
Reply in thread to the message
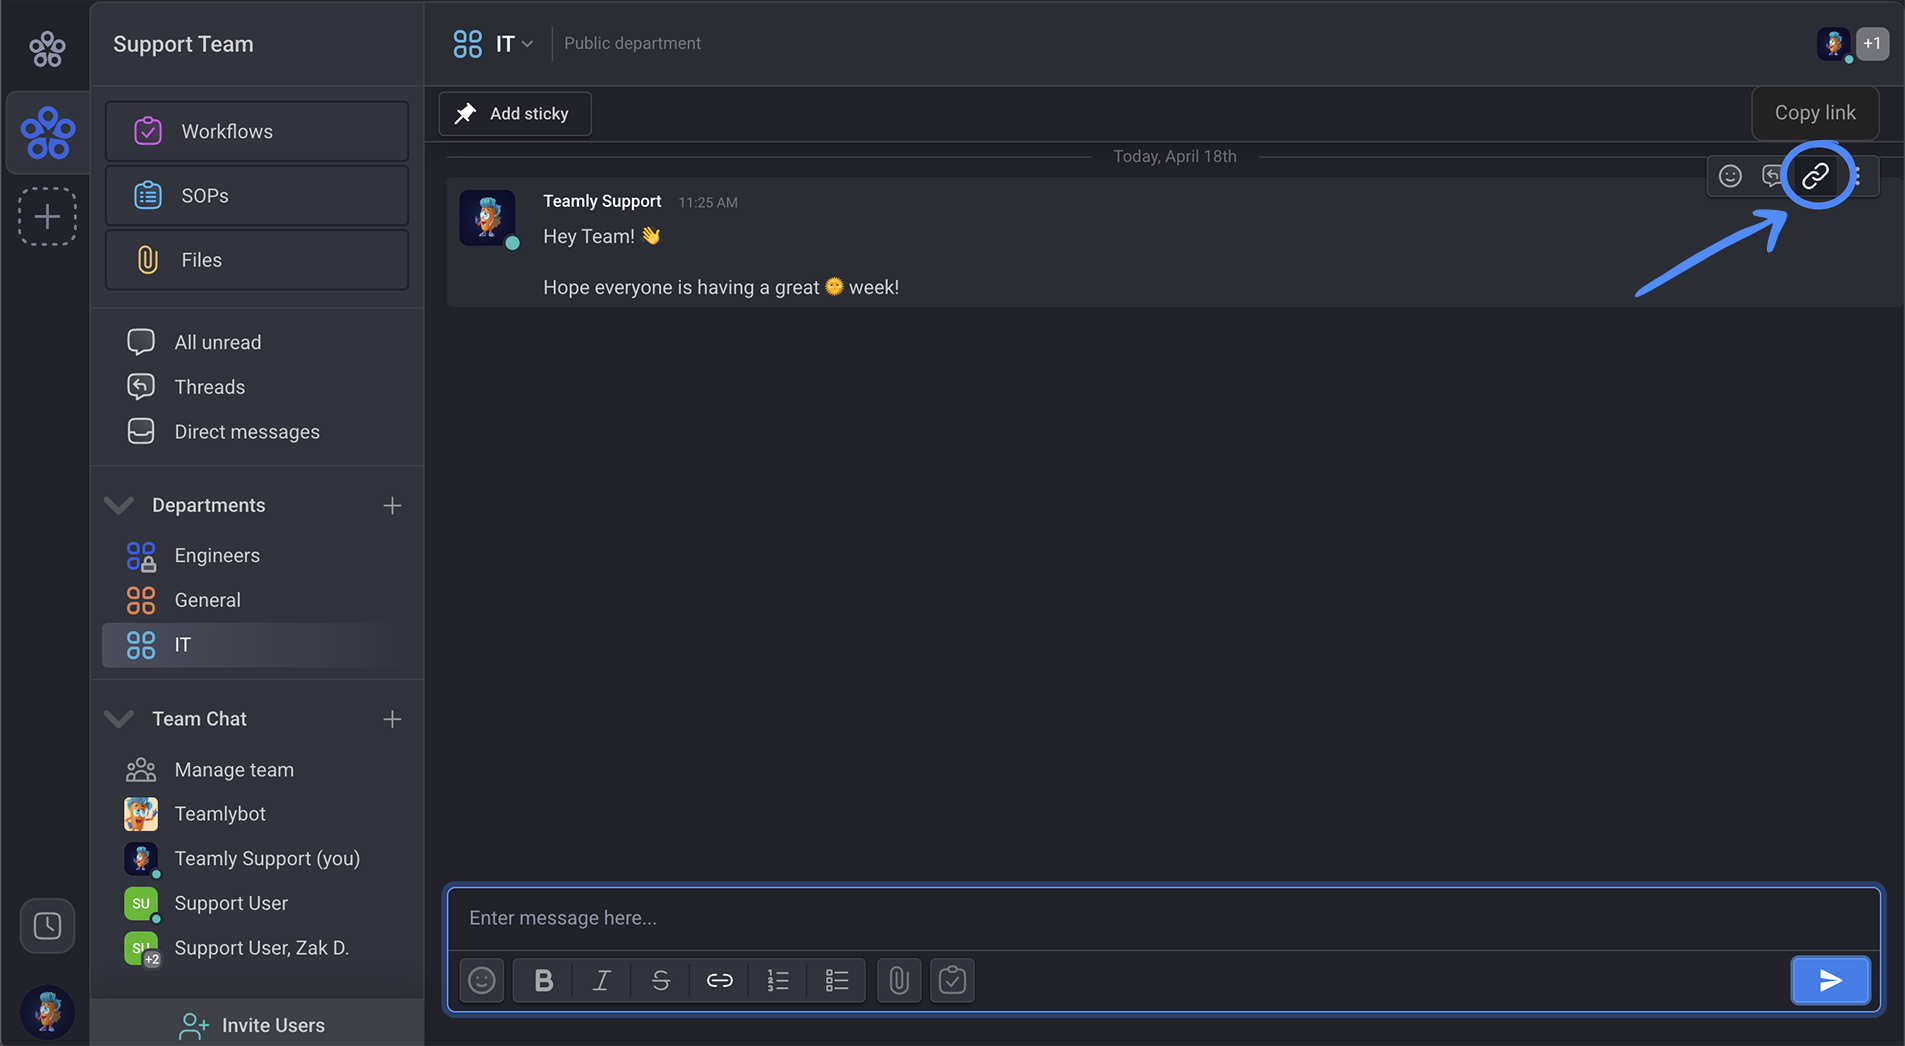(1771, 176)
